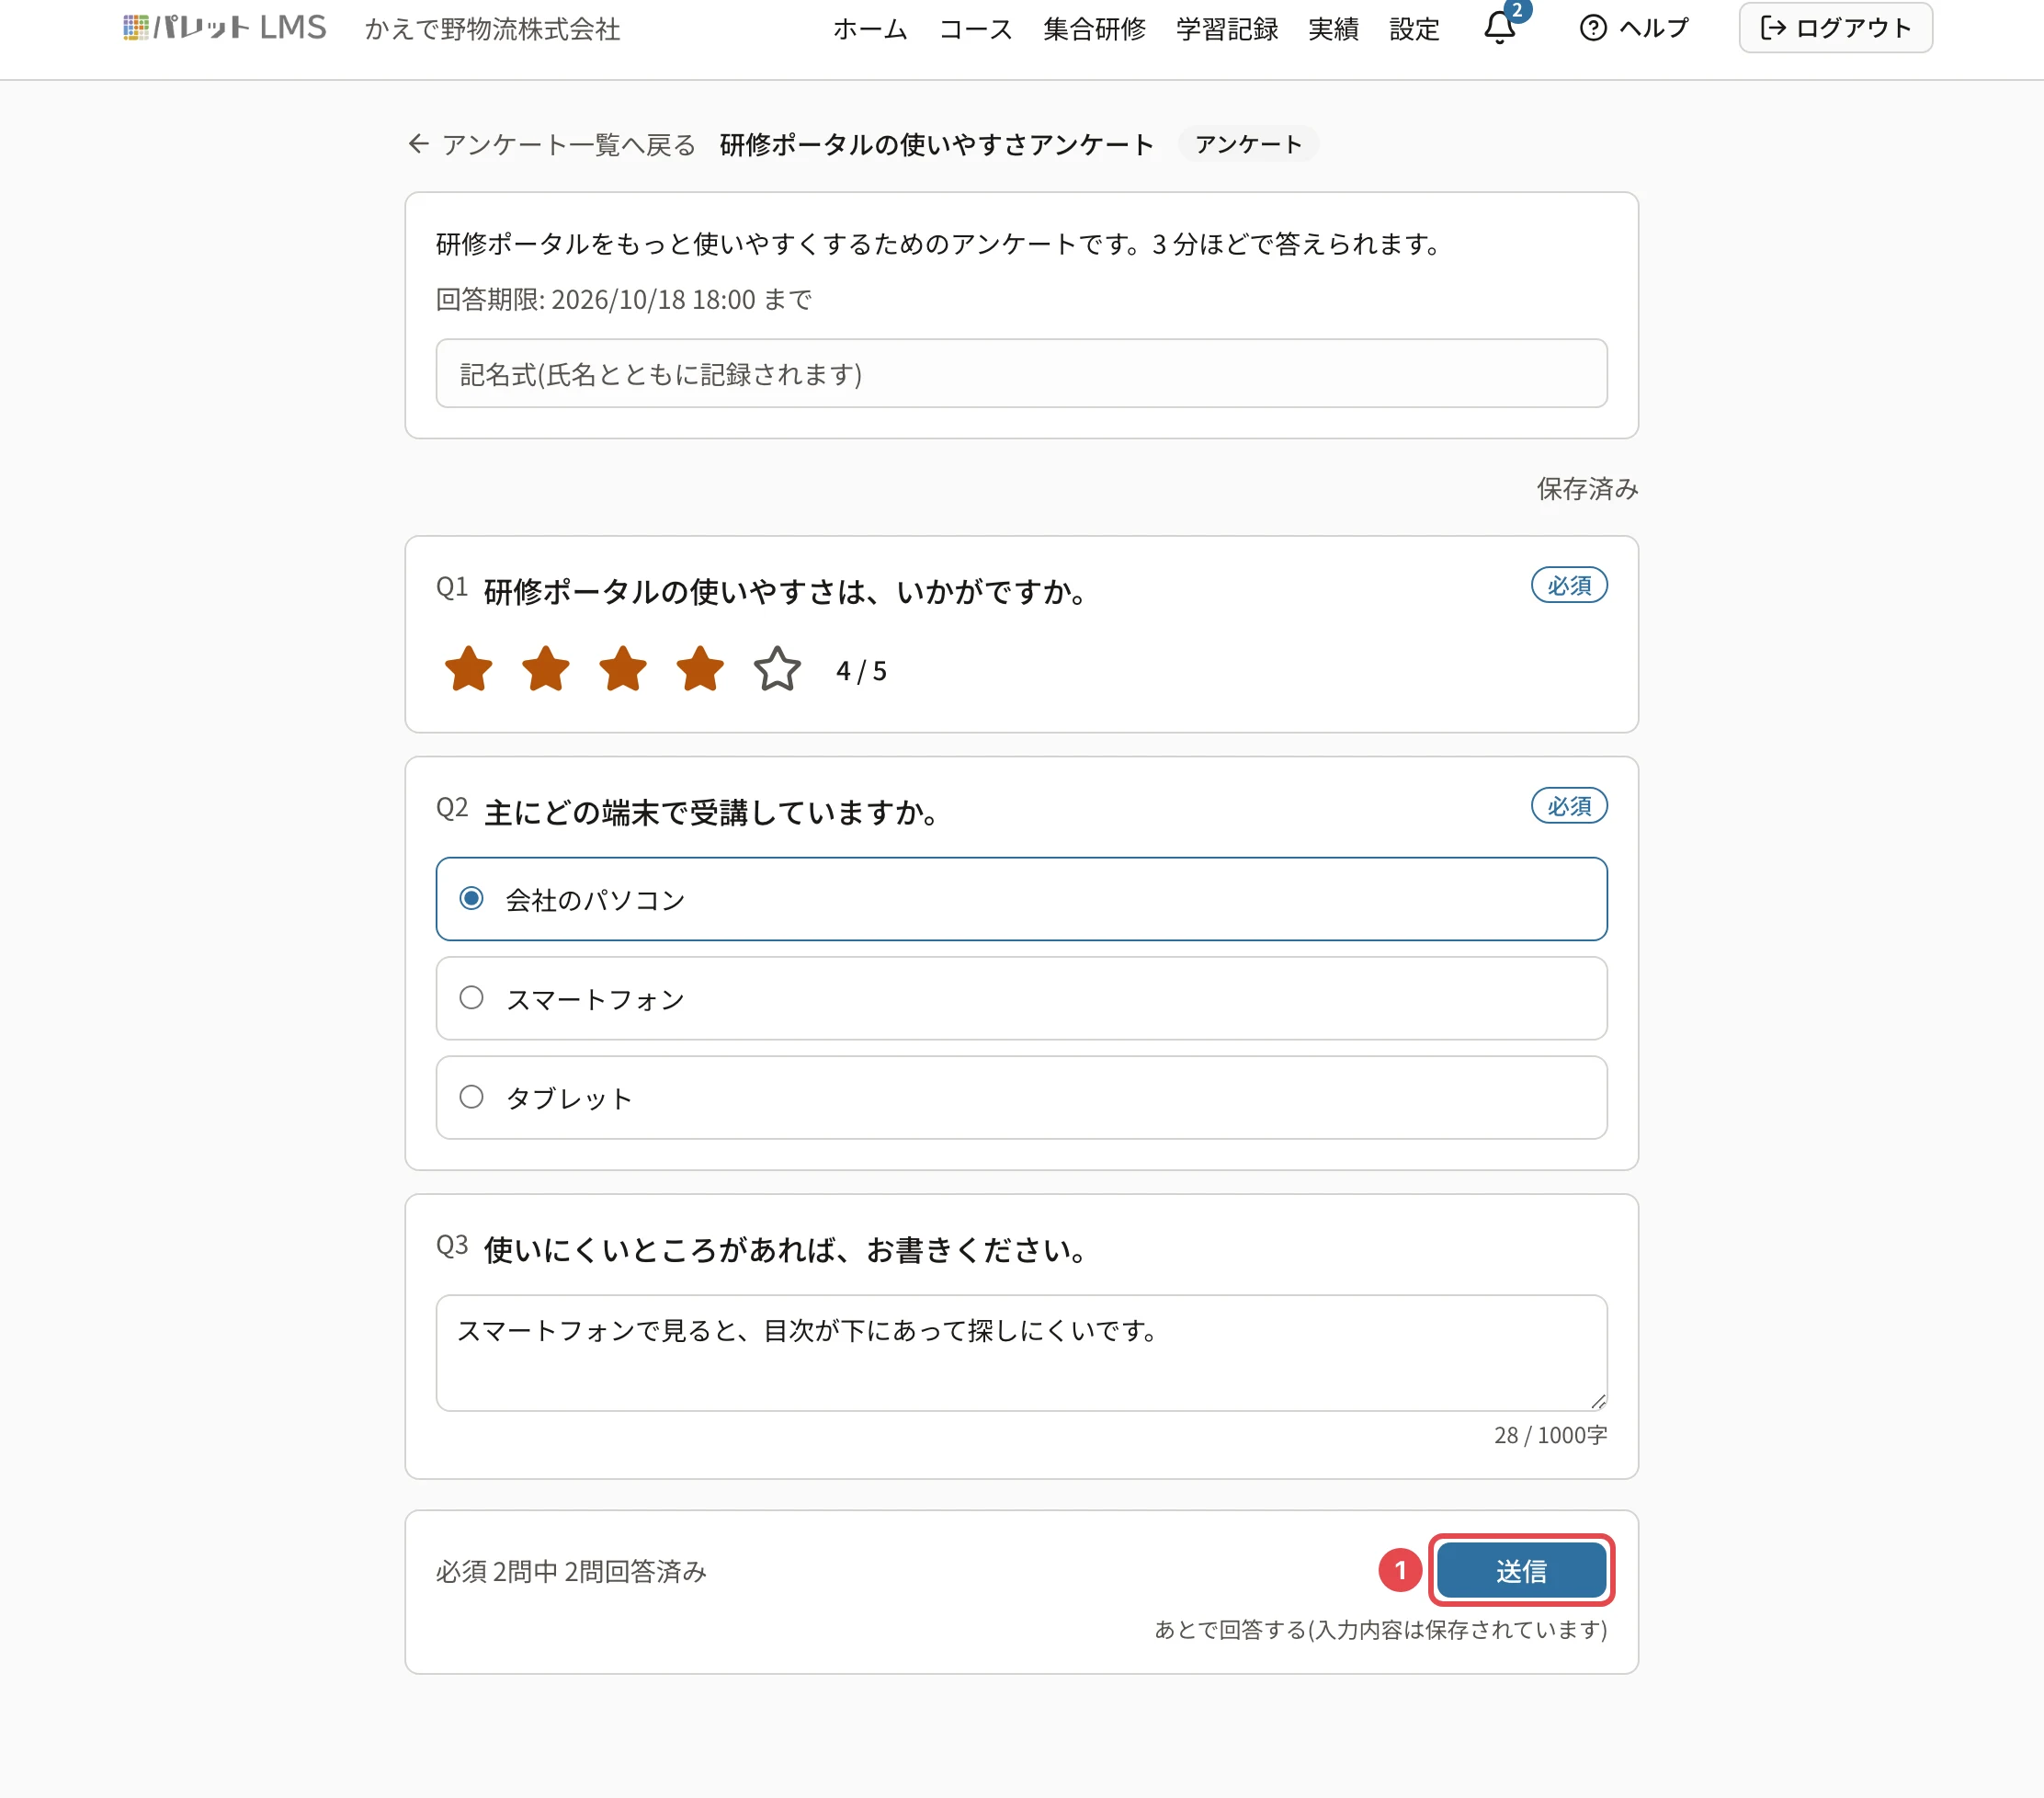This screenshot has width=2044, height=1798.
Task: Click the survey title 研修ポータルの使いやすさアンケート
Action: pyautogui.click(x=936, y=145)
